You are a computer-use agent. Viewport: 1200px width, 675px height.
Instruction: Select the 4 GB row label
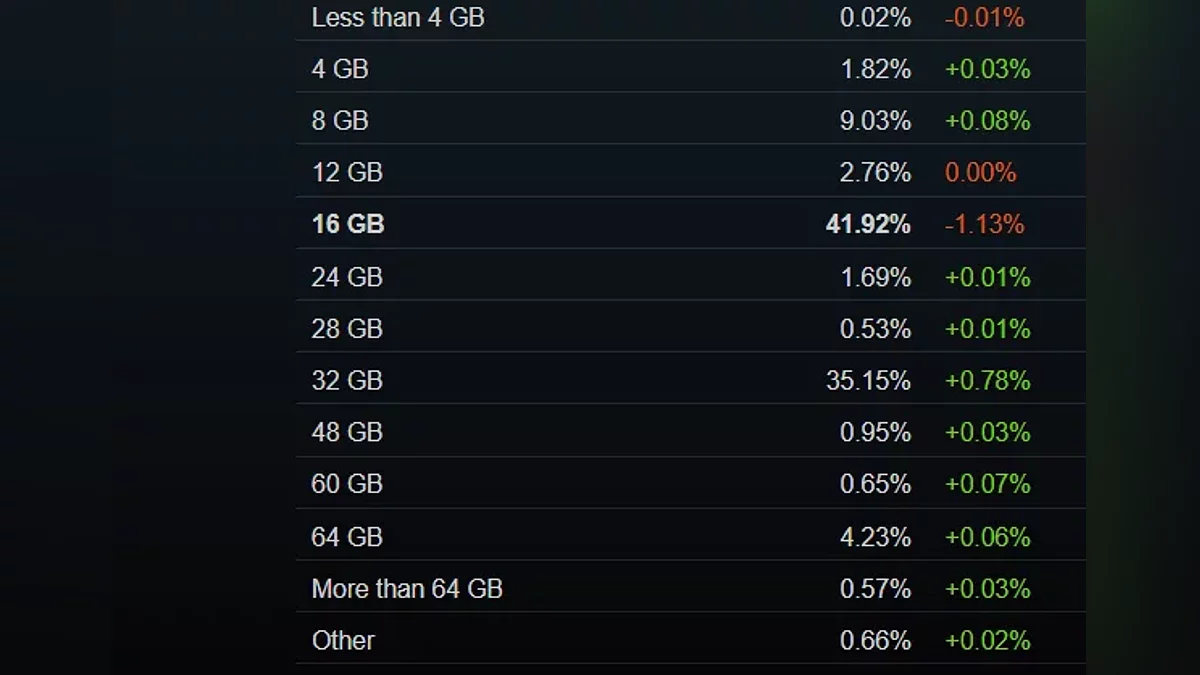click(340, 69)
